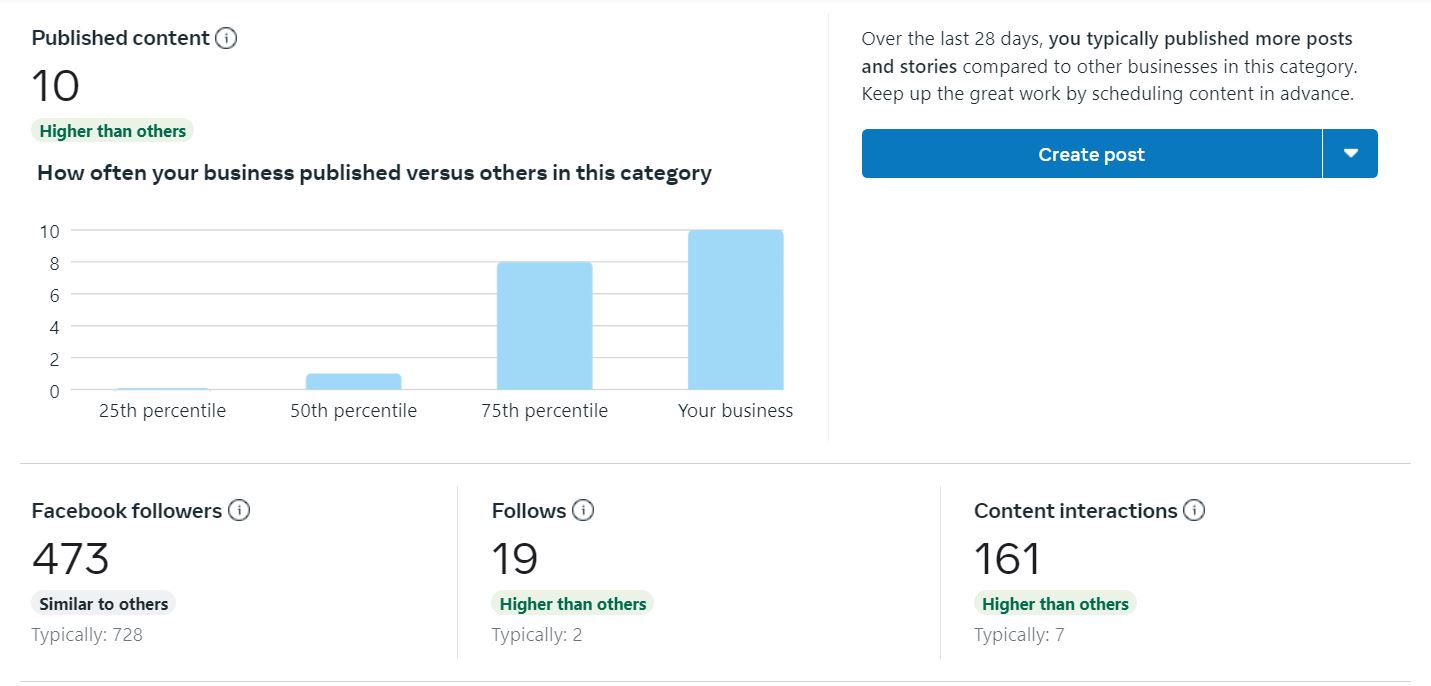Click the 75th percentile bar
The width and height of the screenshot is (1431, 686).
pyautogui.click(x=544, y=326)
